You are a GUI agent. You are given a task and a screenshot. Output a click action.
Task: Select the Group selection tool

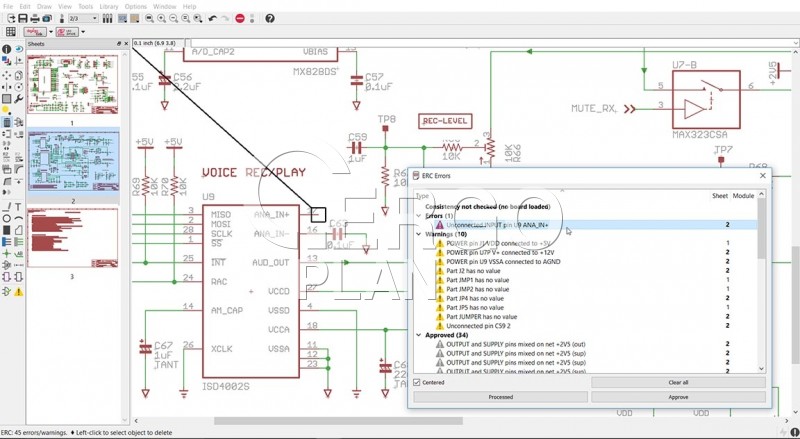point(6,99)
